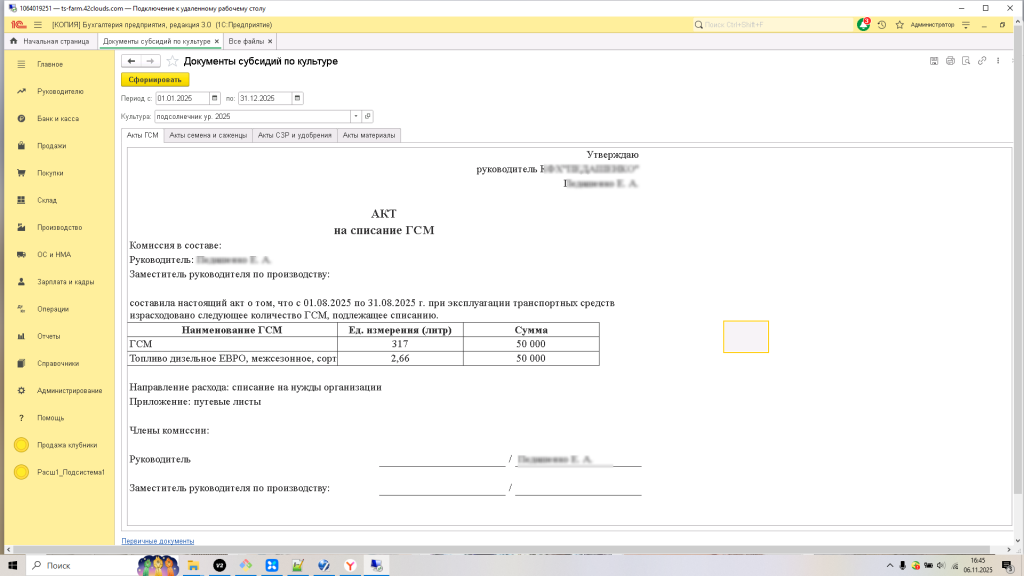
Task: Click the Первичные документы link
Action: click(x=157, y=541)
